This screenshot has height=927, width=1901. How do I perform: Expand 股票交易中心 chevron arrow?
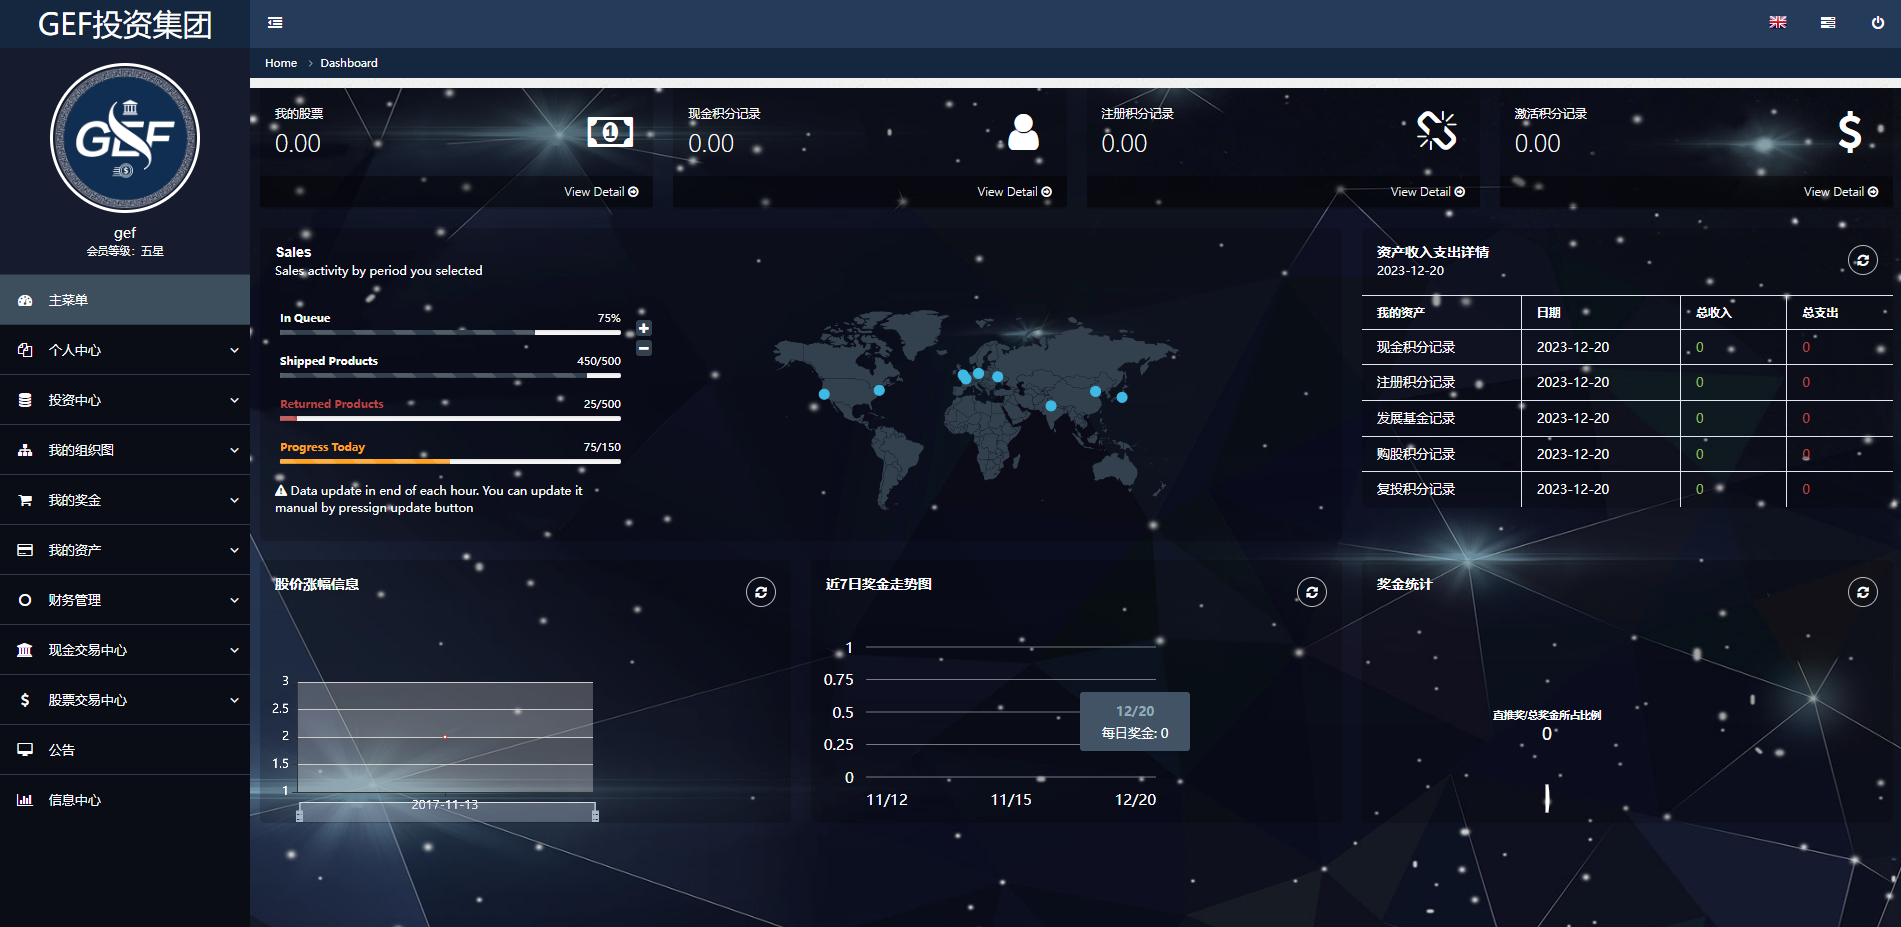point(234,700)
